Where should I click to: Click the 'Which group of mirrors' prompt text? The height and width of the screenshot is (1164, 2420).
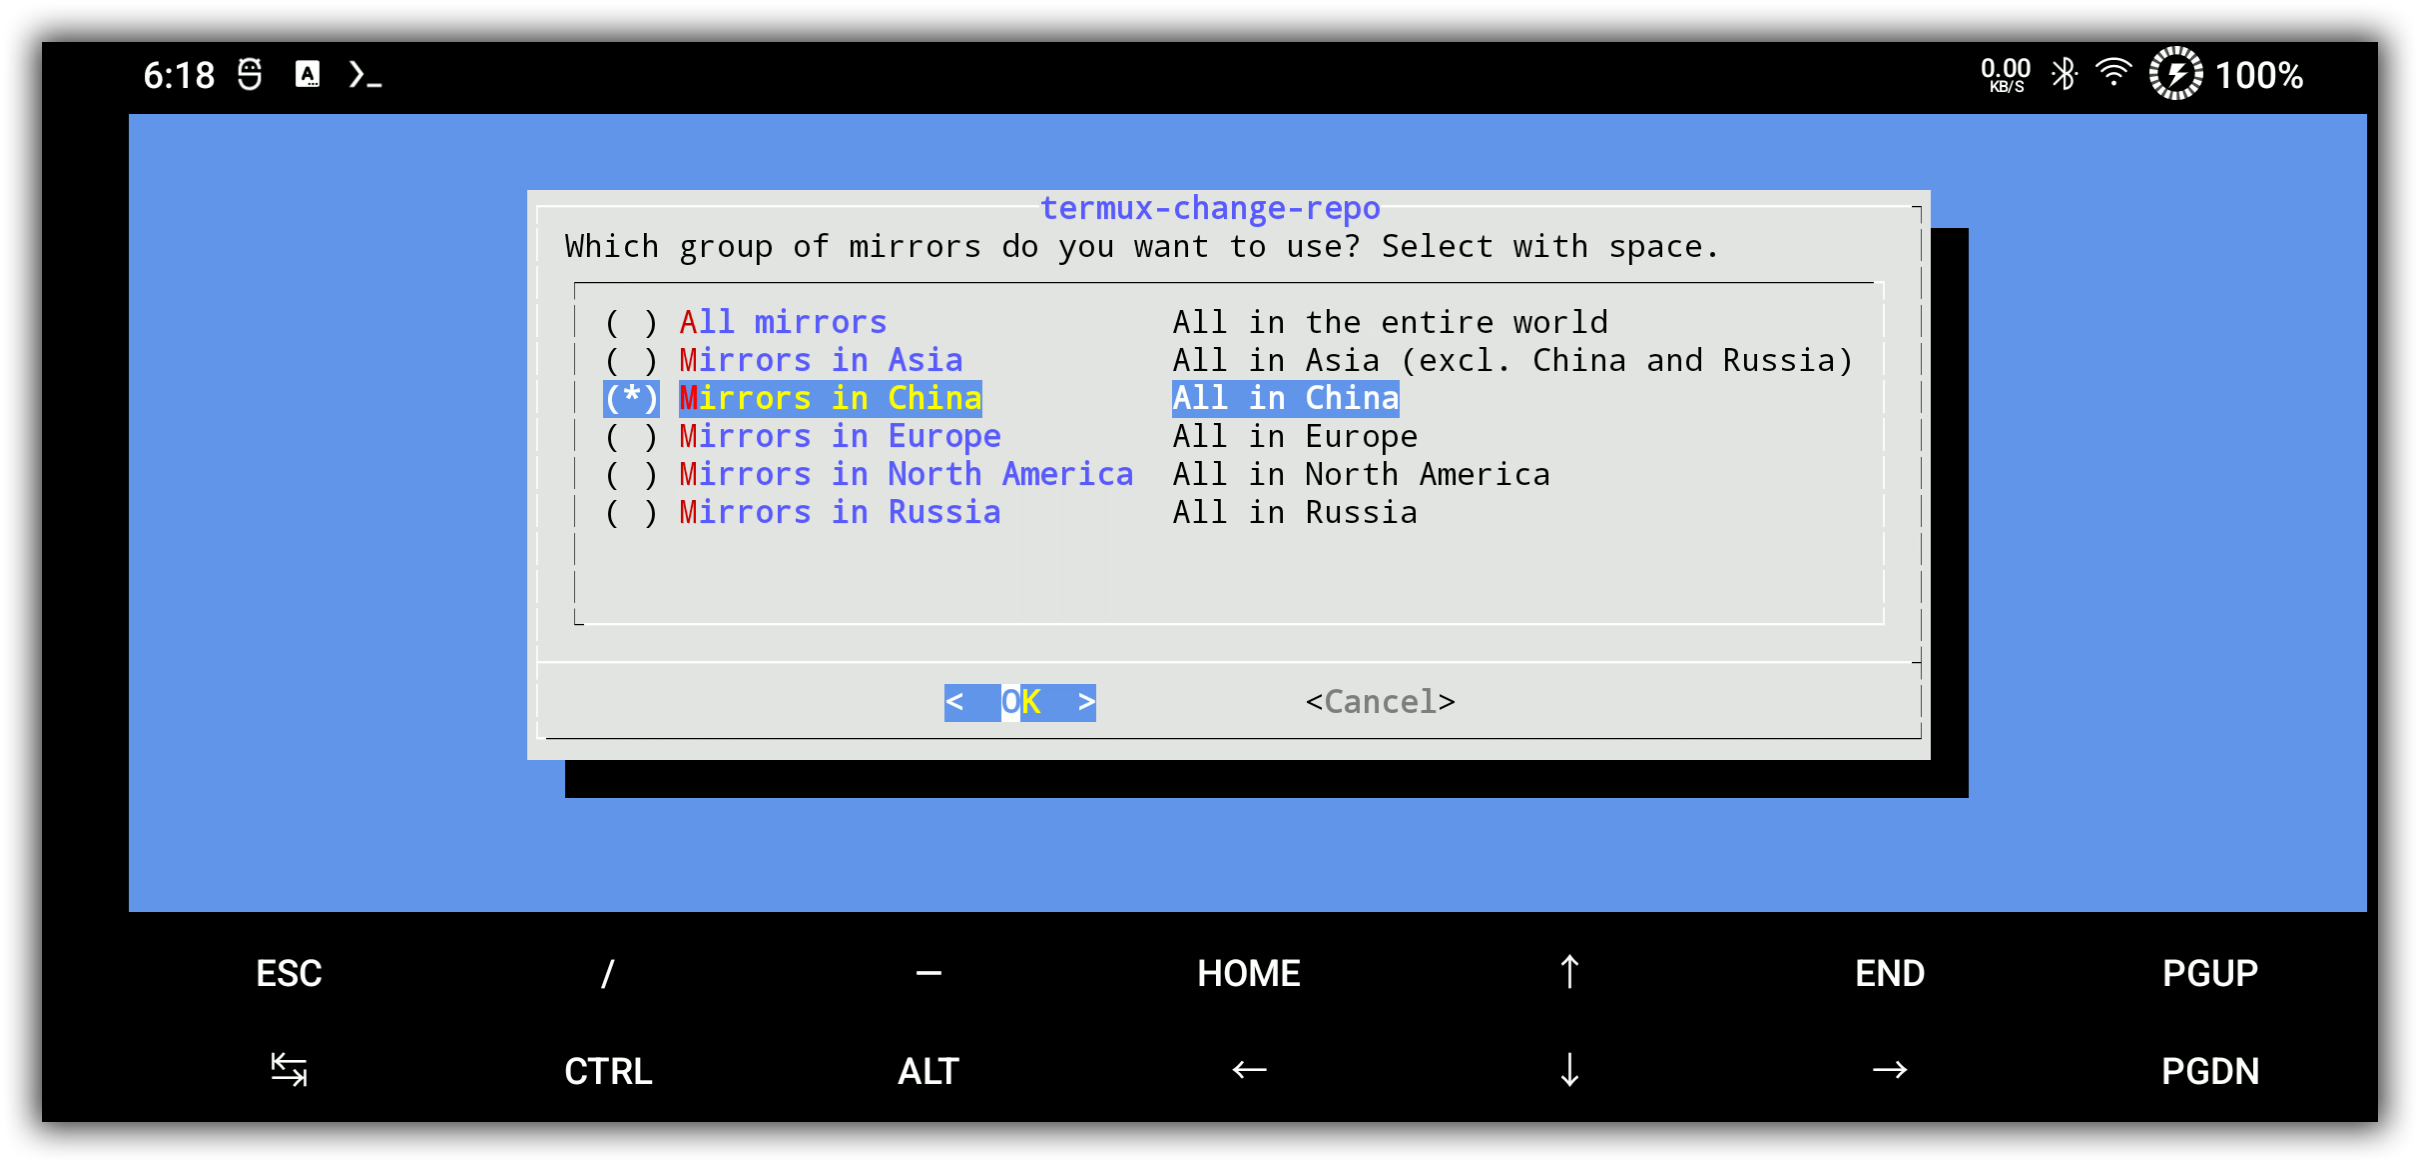pos(1142,246)
